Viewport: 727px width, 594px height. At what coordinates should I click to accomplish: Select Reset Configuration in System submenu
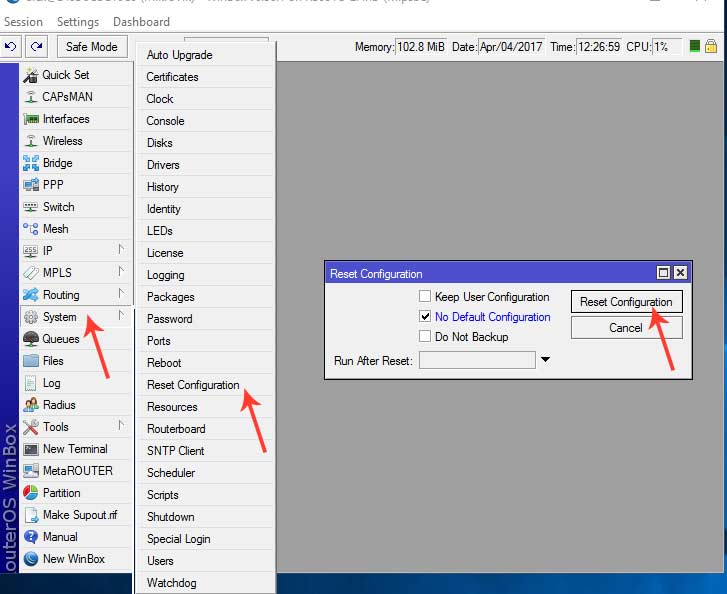pyautogui.click(x=205, y=385)
